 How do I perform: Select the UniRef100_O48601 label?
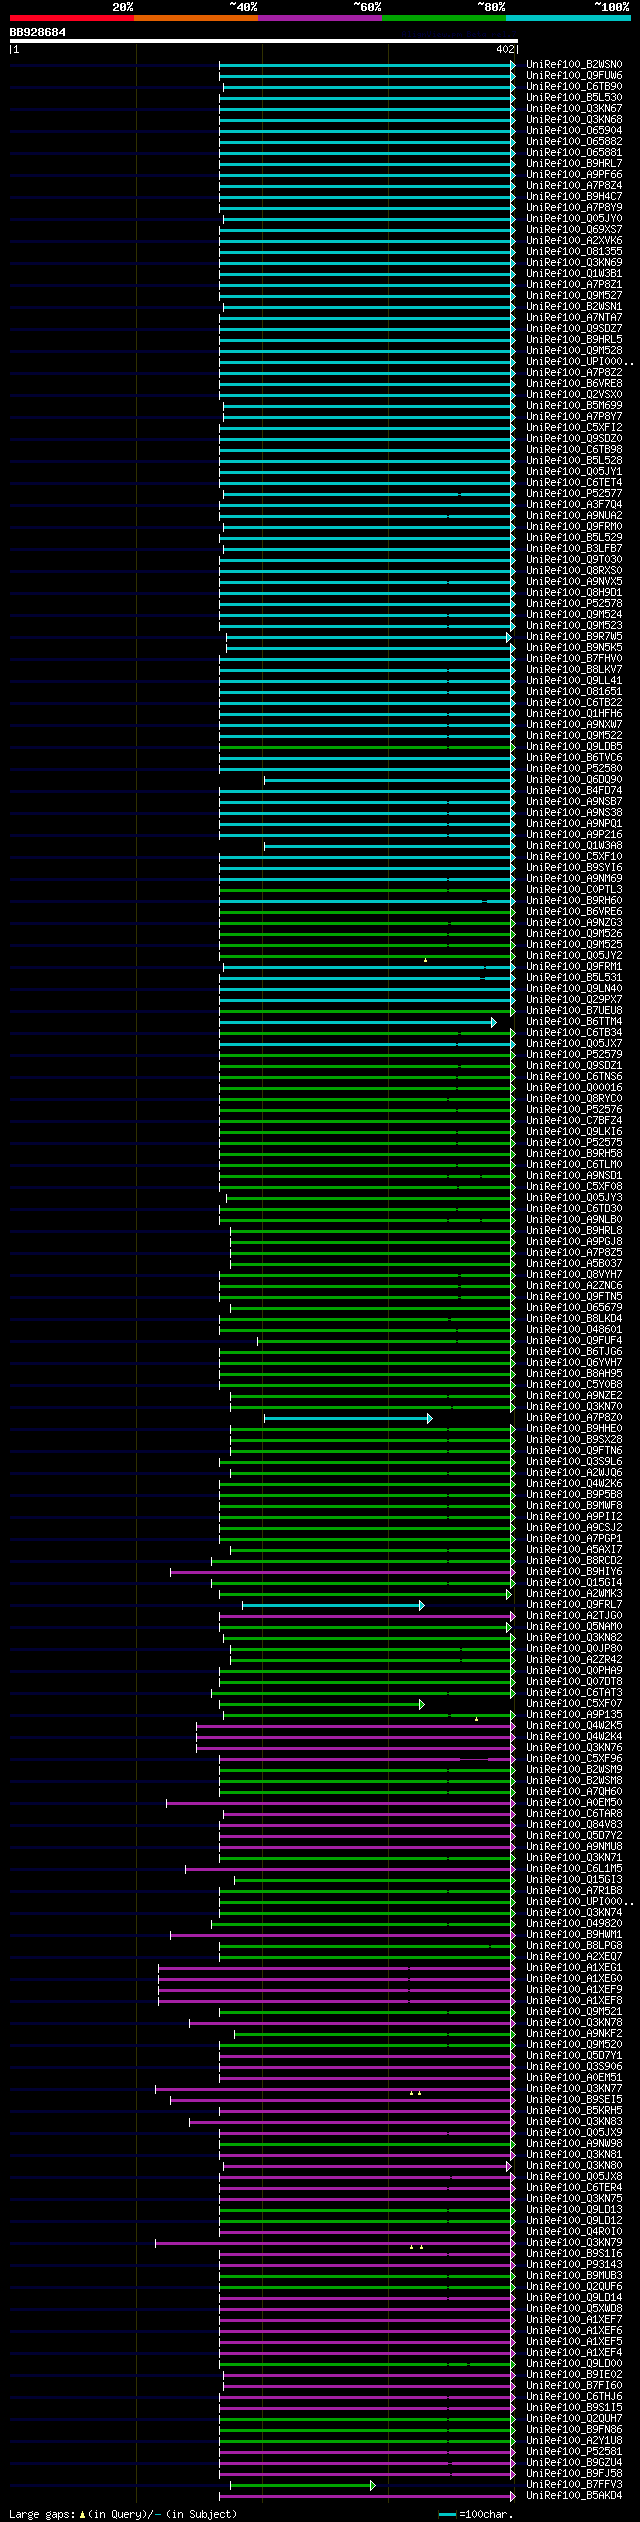[574, 1330]
